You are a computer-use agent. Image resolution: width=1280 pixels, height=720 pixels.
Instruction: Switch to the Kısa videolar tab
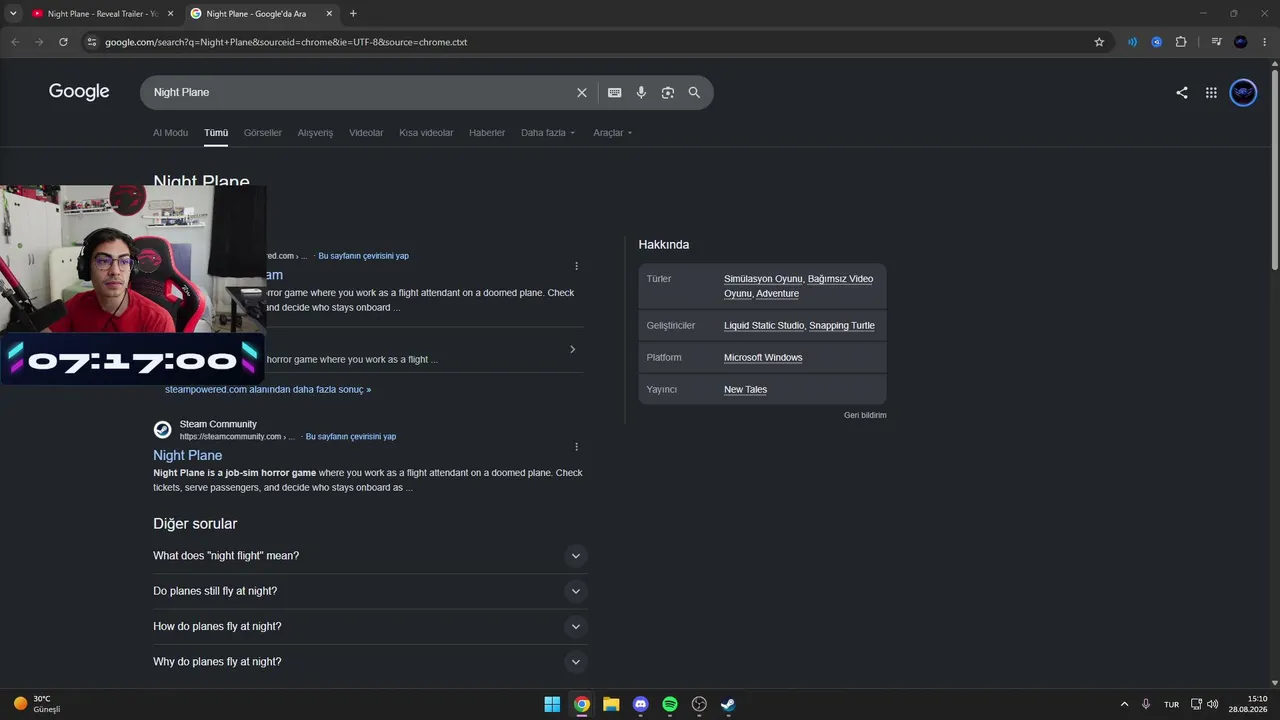426,133
